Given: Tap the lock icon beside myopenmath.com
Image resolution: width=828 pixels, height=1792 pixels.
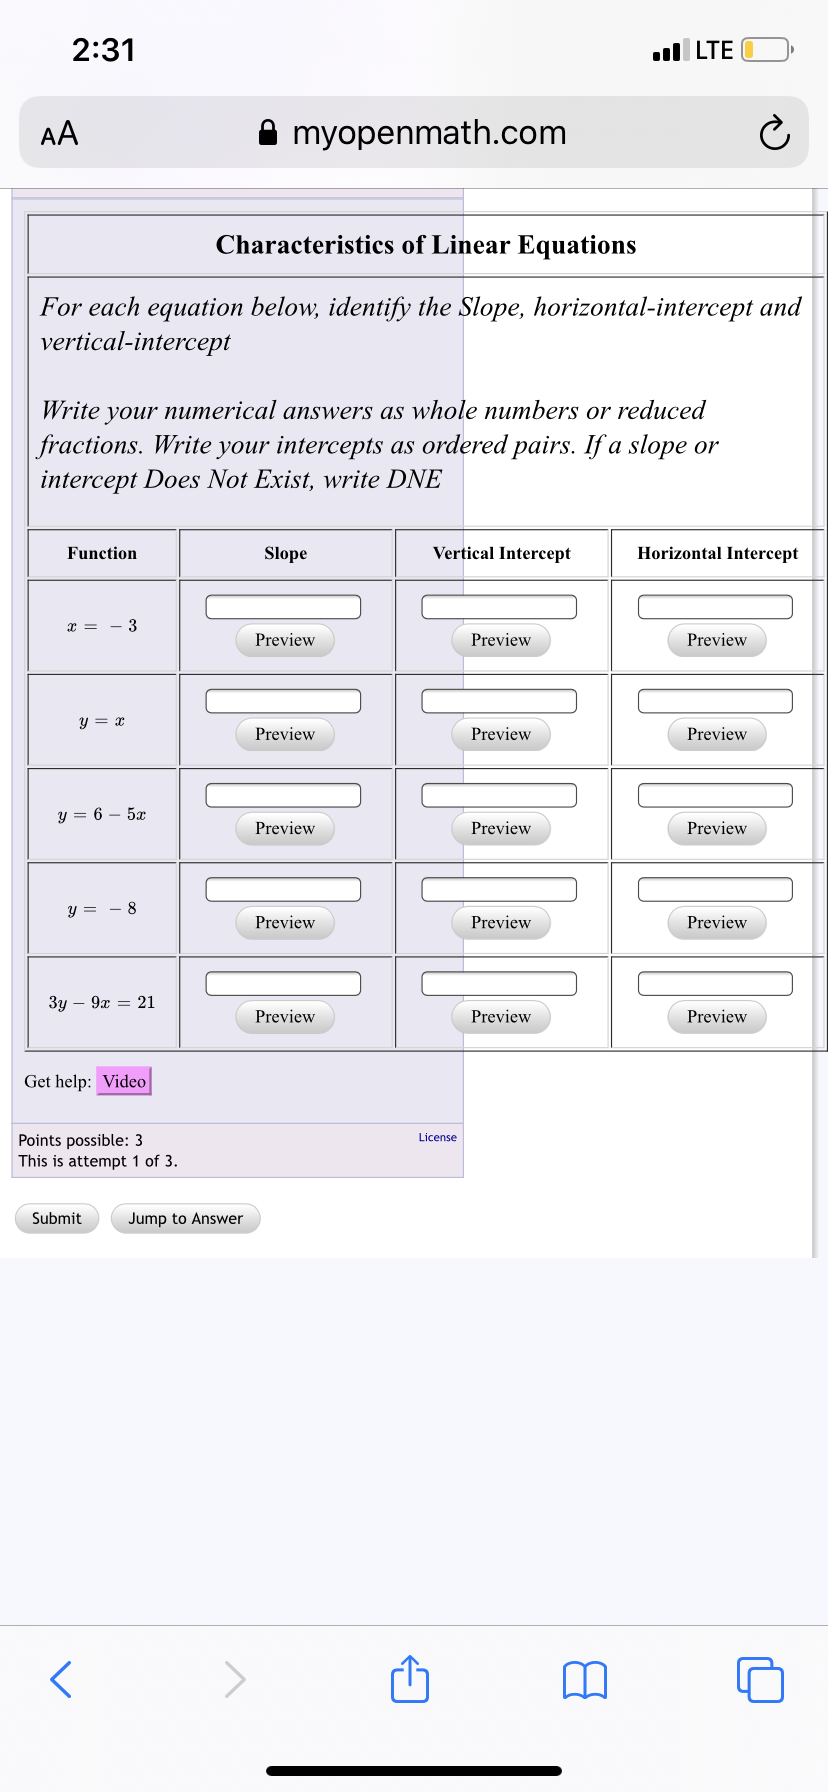Looking at the screenshot, I should point(268,133).
